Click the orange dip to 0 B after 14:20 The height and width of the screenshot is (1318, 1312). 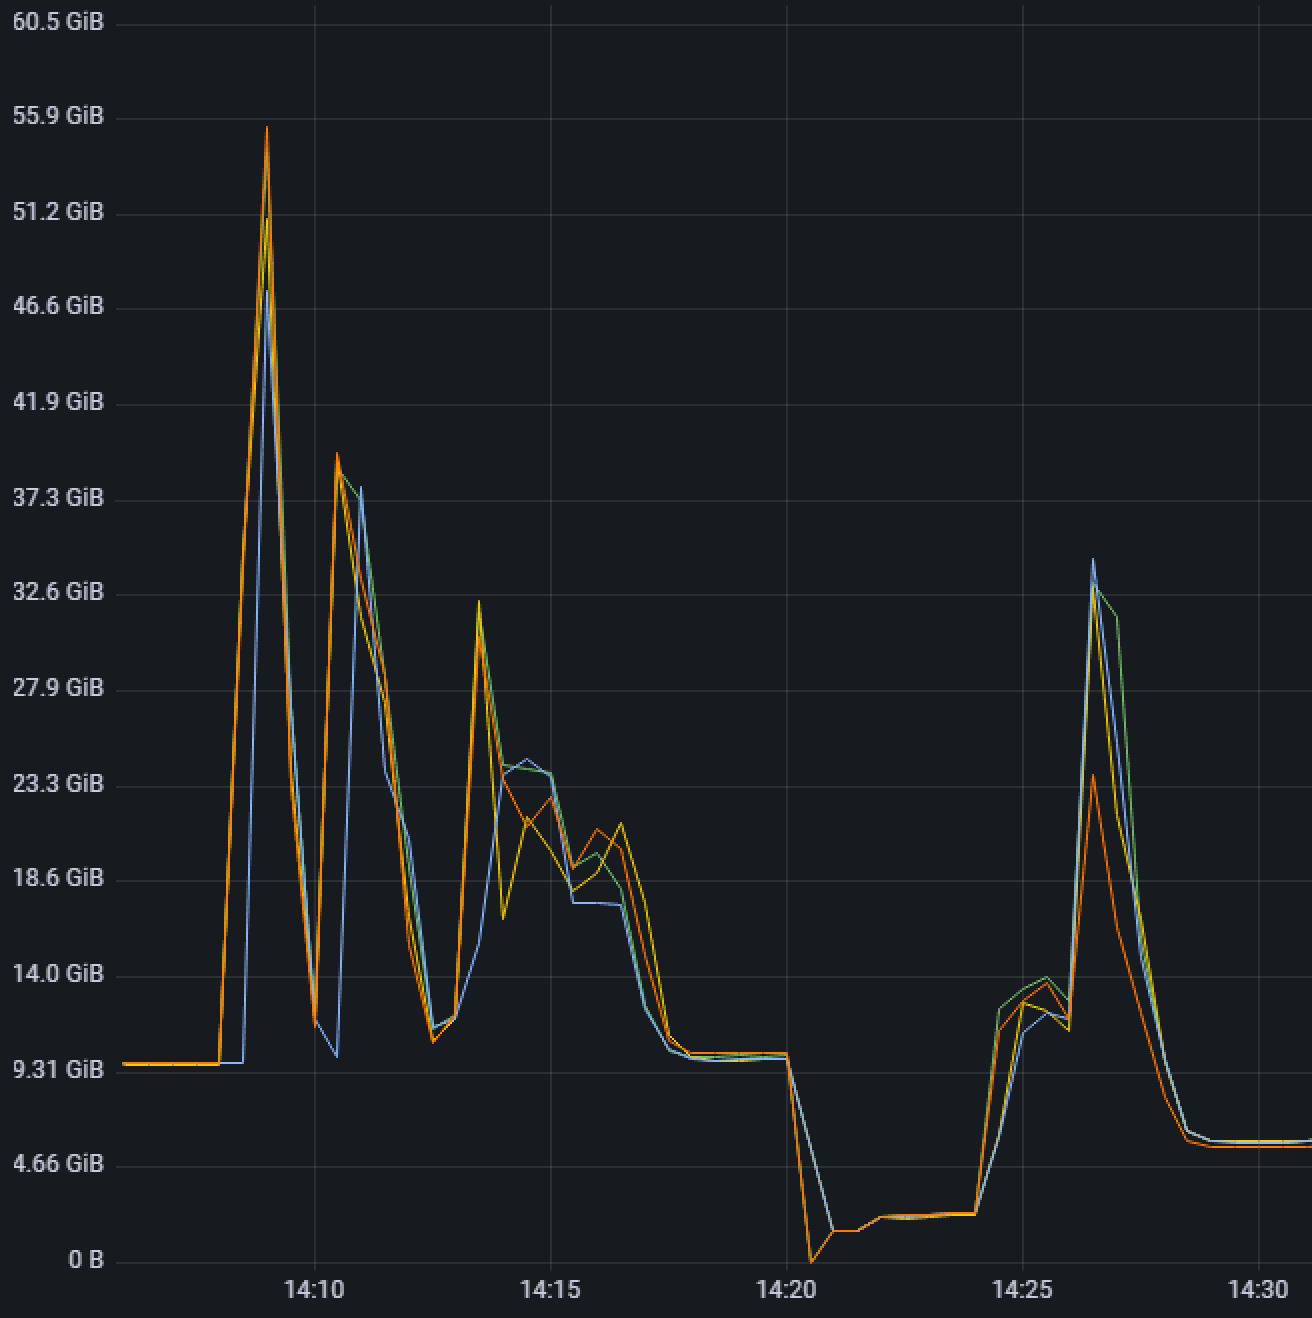tap(811, 1262)
